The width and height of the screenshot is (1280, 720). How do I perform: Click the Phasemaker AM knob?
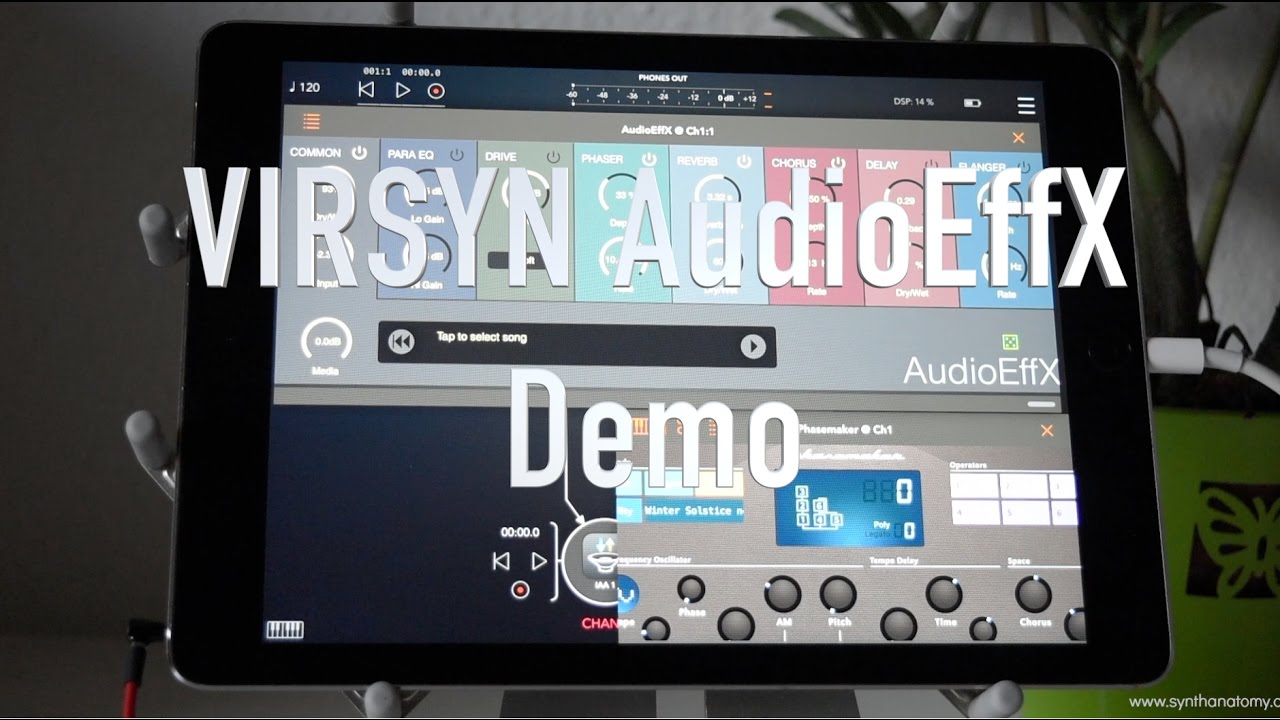(x=782, y=594)
